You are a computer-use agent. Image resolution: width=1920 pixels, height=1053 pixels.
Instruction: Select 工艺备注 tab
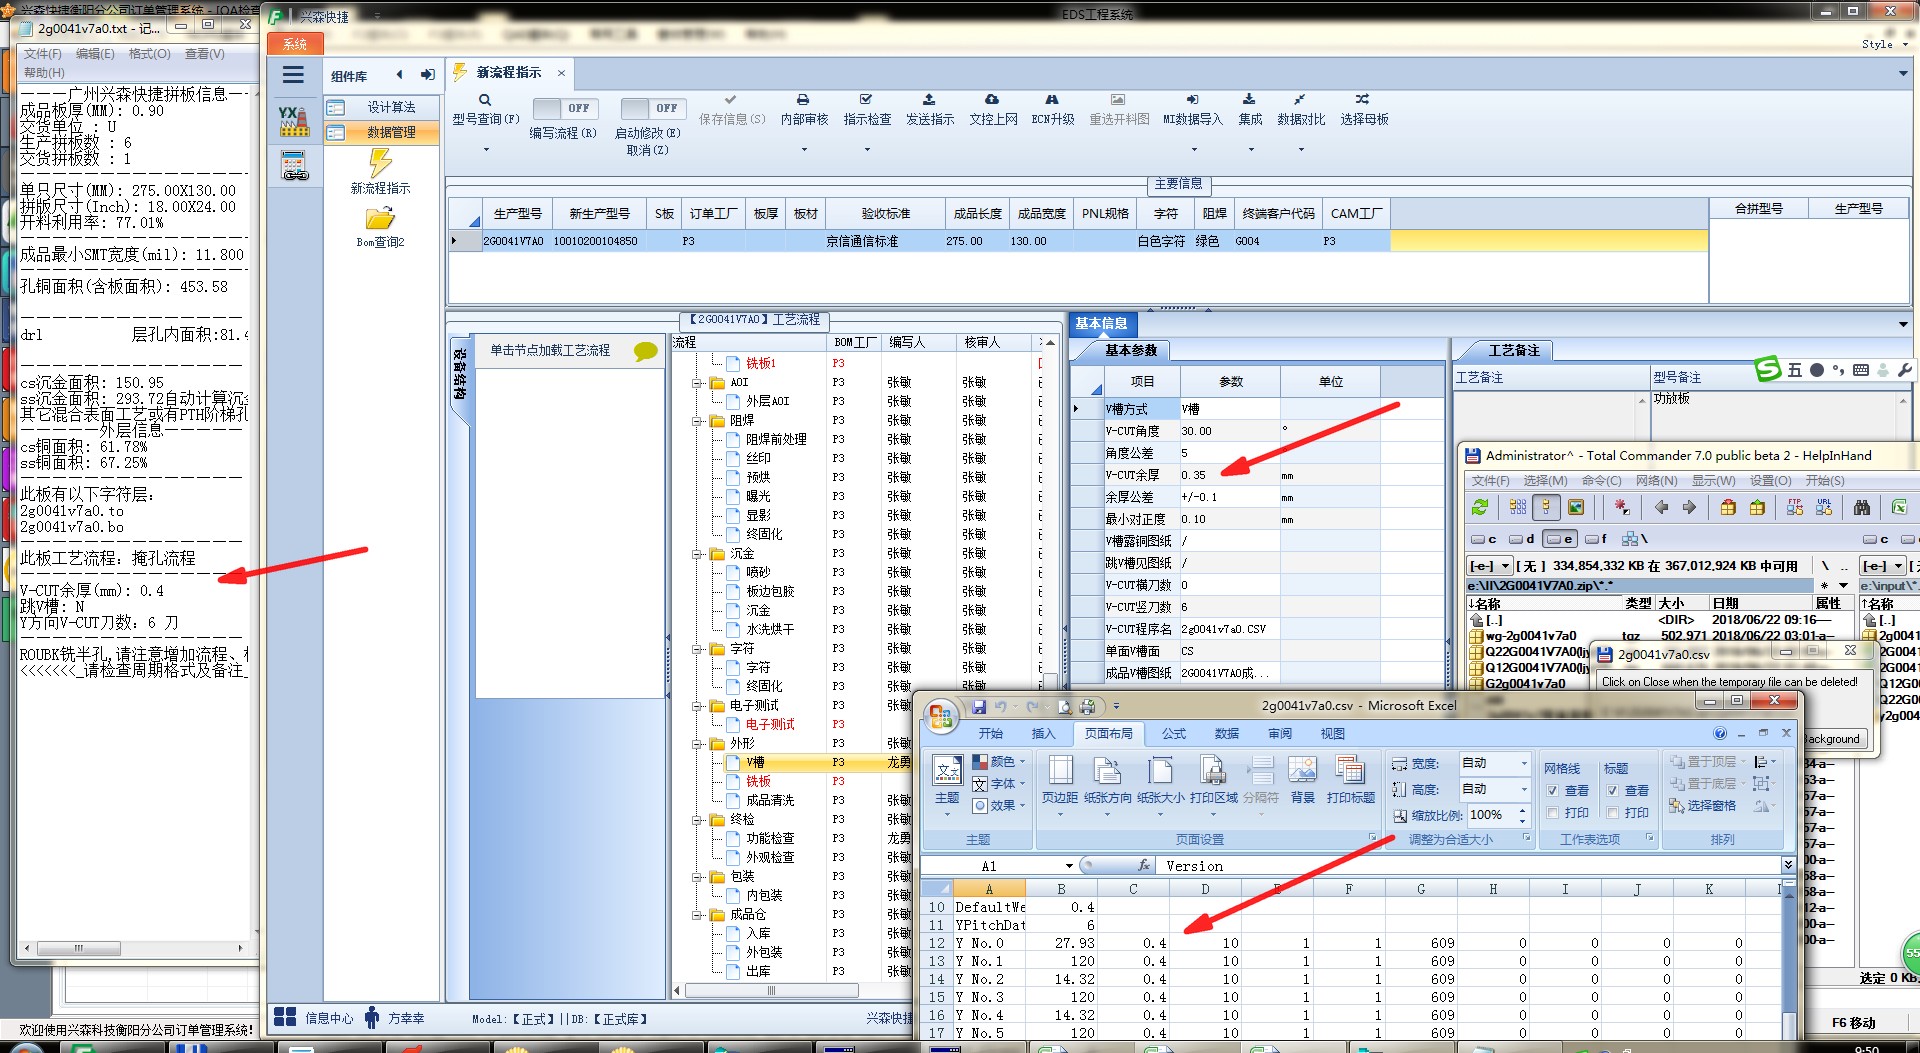(x=1513, y=351)
